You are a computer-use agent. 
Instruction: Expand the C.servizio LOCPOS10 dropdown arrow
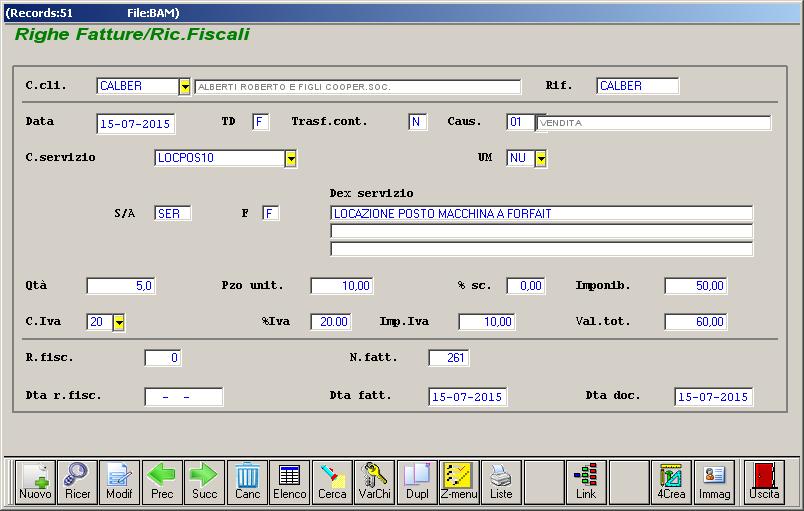tap(291, 159)
